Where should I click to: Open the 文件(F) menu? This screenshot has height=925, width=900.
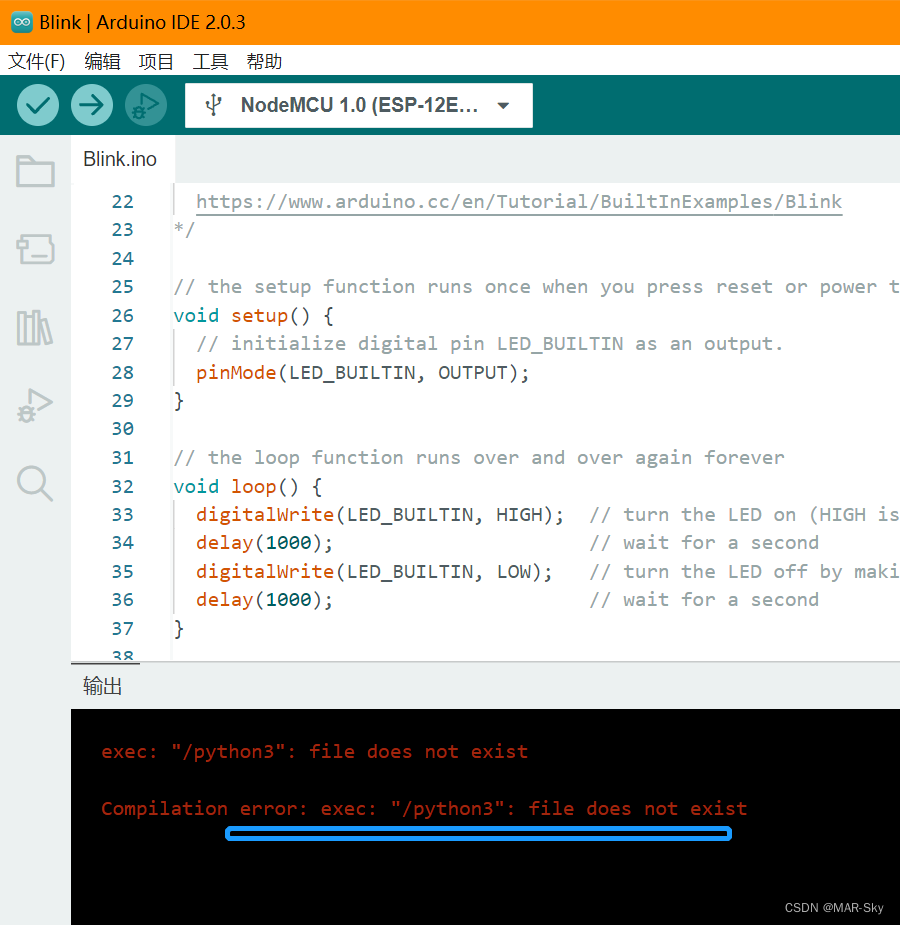point(37,61)
